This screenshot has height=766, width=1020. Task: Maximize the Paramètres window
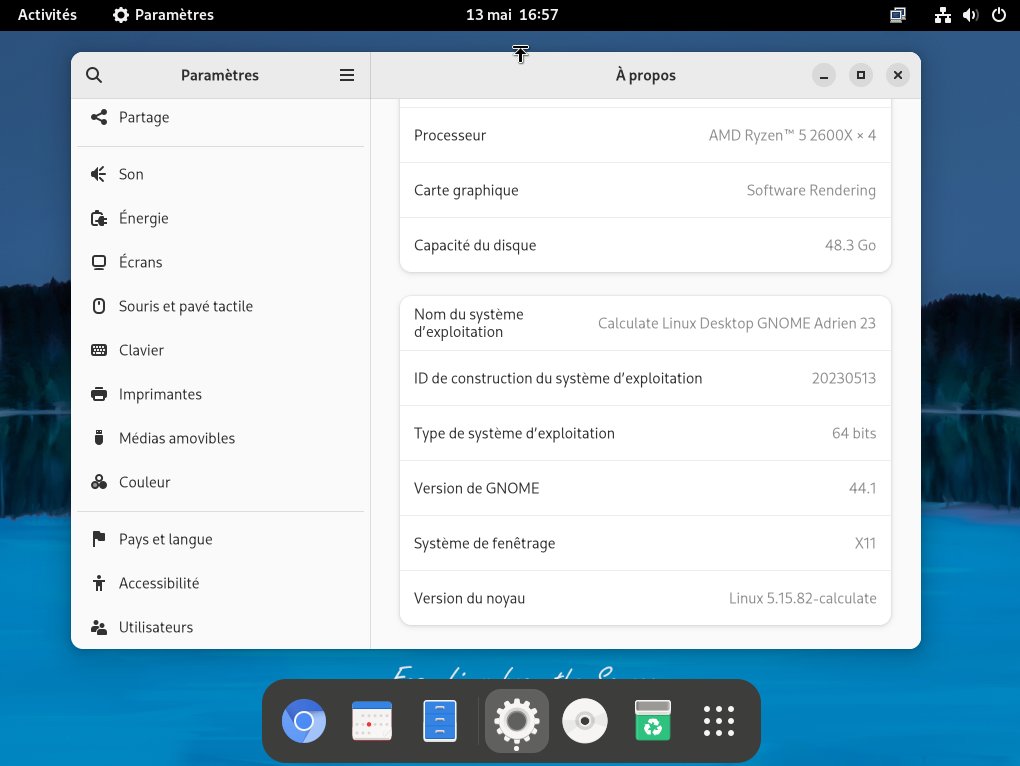[861, 75]
